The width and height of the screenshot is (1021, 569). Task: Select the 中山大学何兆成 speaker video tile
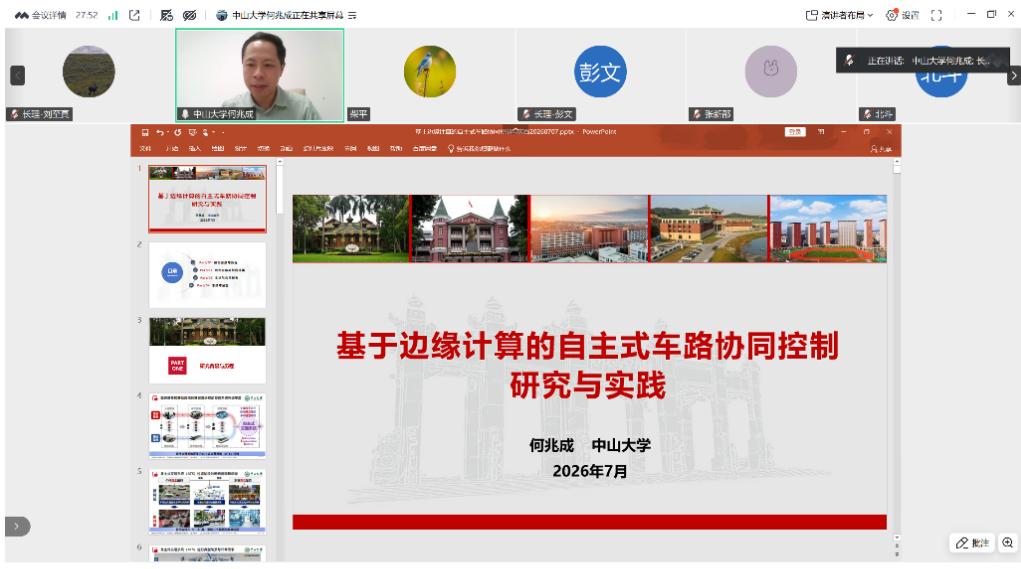point(260,75)
